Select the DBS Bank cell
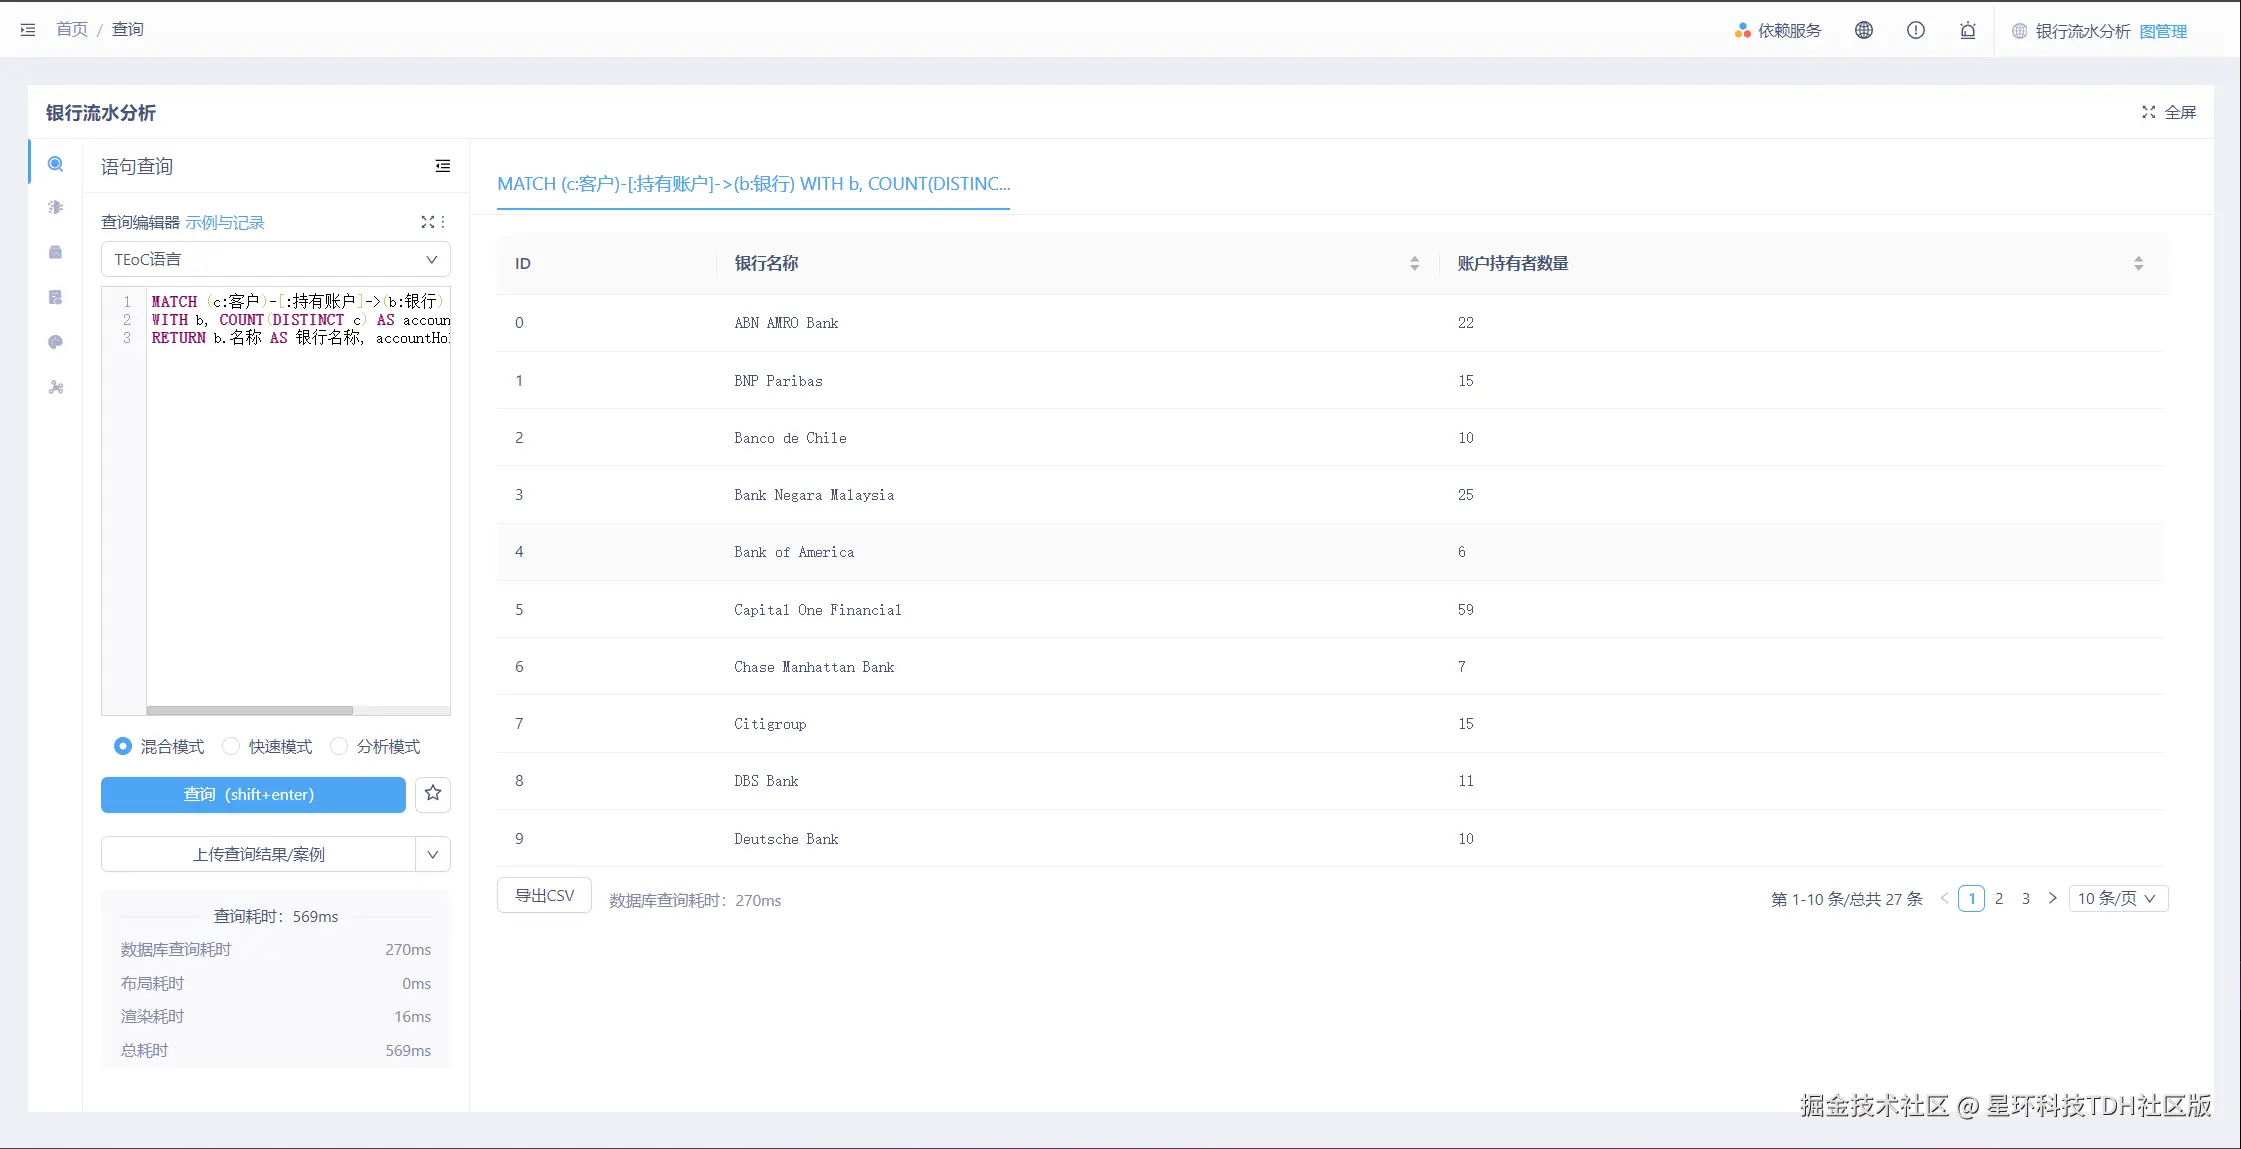 point(767,781)
